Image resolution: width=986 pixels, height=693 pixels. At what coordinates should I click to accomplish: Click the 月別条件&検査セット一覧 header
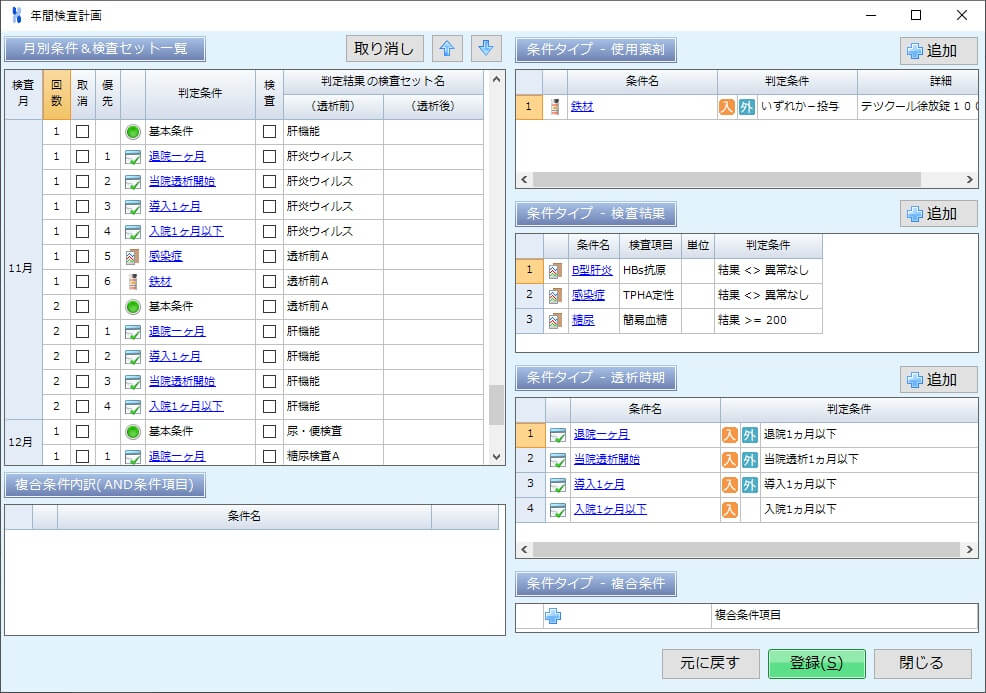[x=107, y=47]
